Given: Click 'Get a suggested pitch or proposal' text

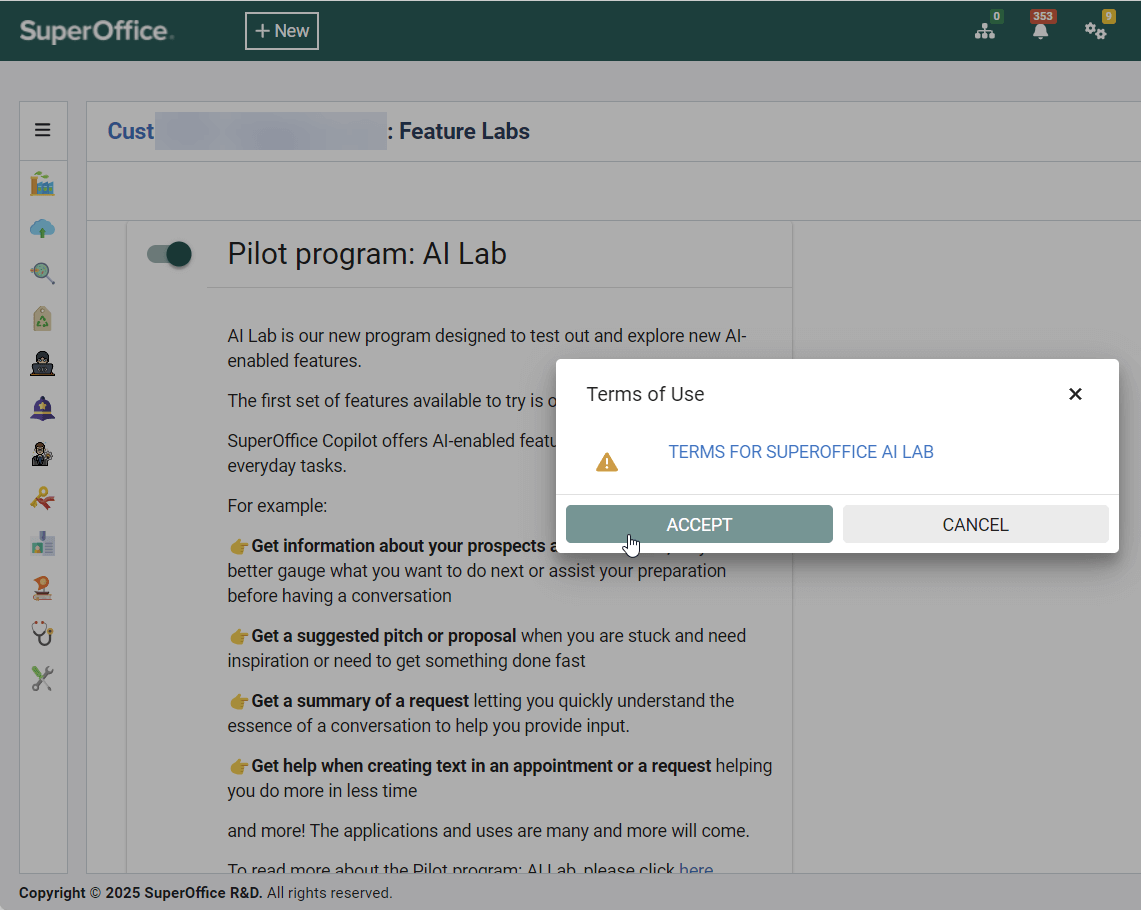Looking at the screenshot, I should tap(383, 636).
